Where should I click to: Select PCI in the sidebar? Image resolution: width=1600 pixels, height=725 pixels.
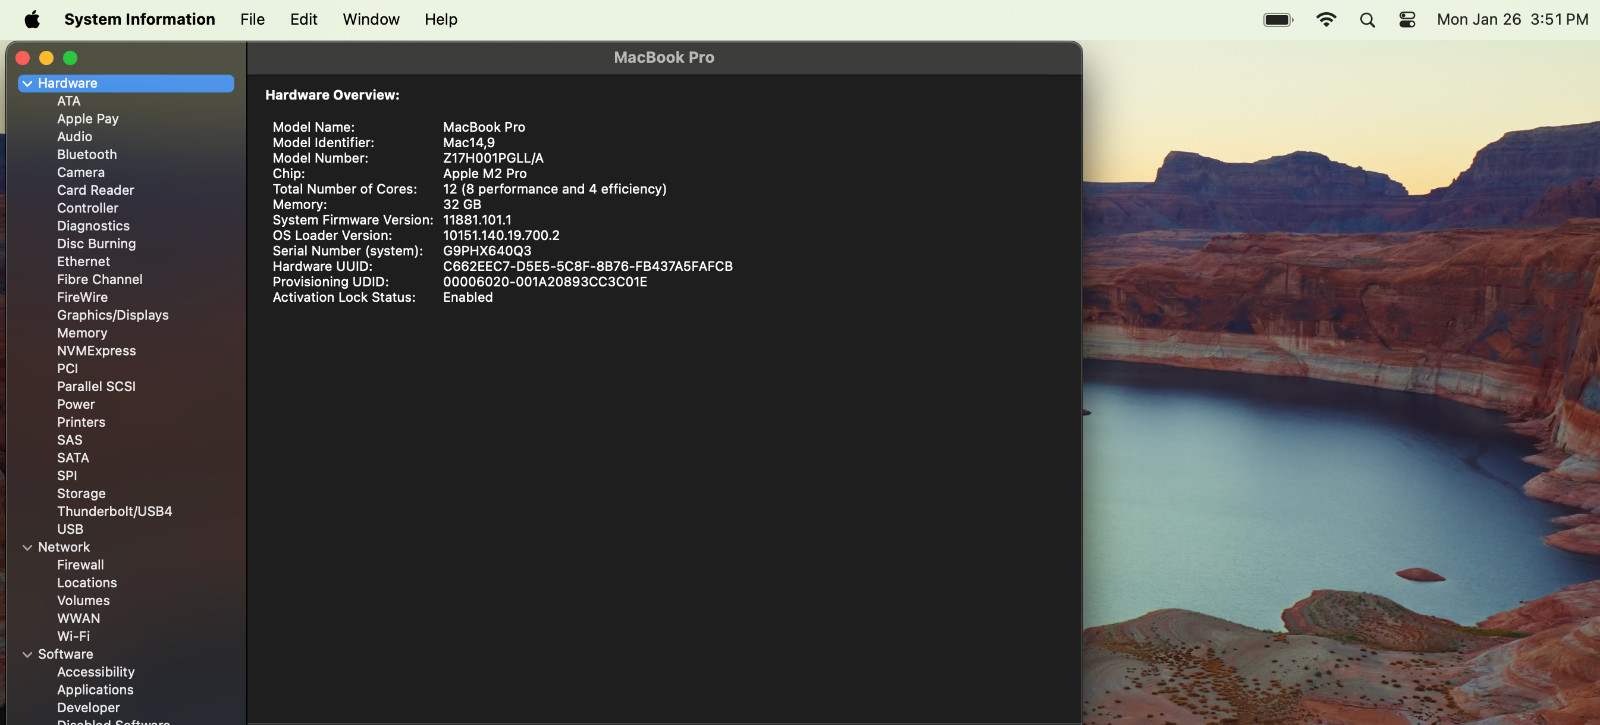pyautogui.click(x=68, y=369)
